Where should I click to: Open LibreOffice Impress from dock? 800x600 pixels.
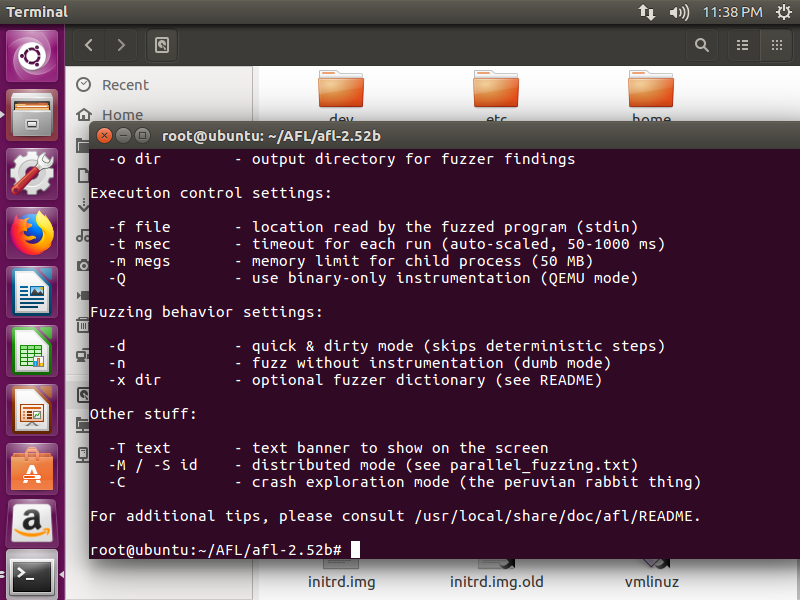click(32, 411)
